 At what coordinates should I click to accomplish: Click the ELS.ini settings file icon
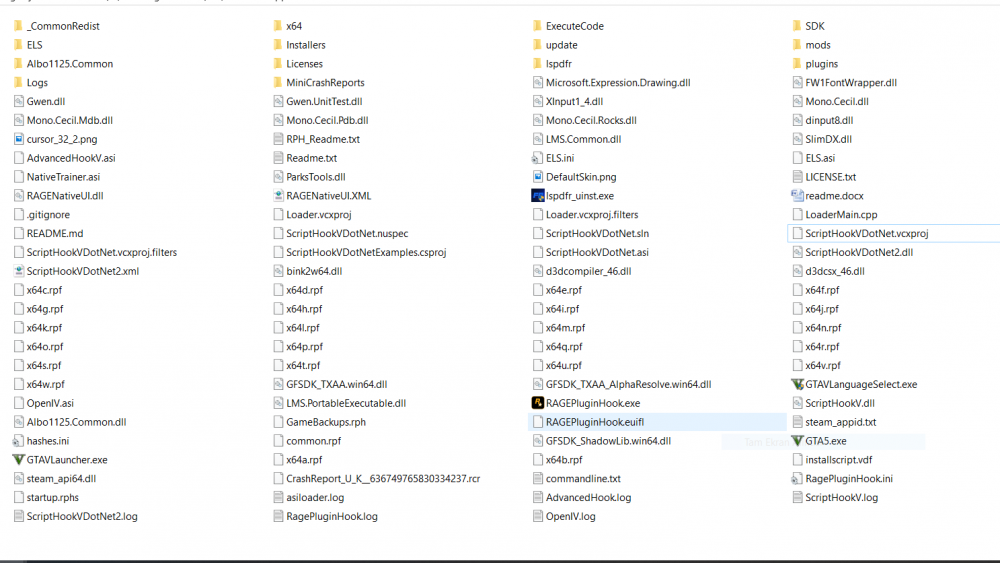[x=537, y=158]
